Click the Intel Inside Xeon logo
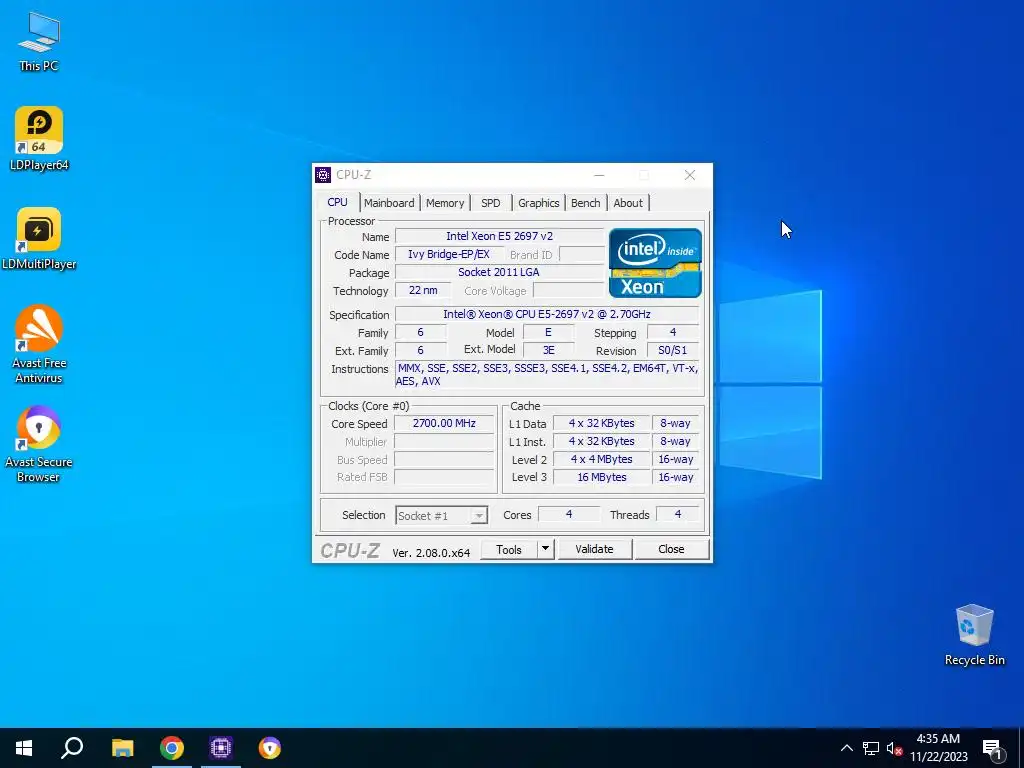Screen dimensions: 1024x768 coord(655,263)
